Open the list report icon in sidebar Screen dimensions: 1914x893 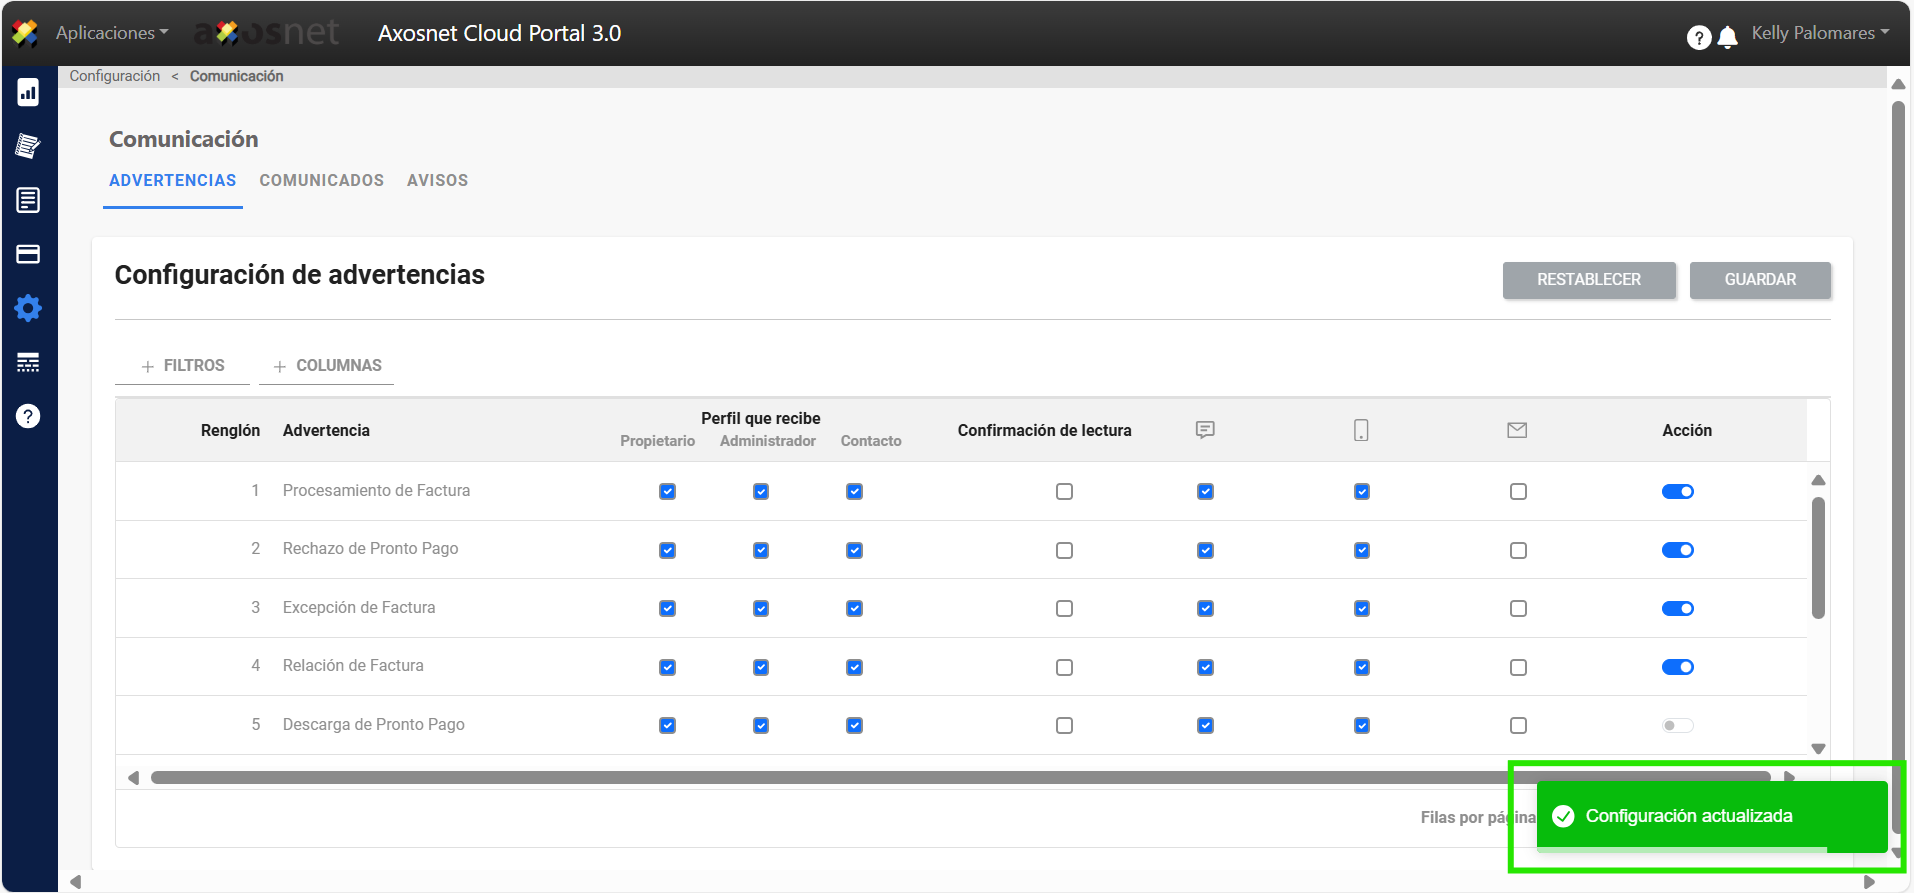pos(28,200)
